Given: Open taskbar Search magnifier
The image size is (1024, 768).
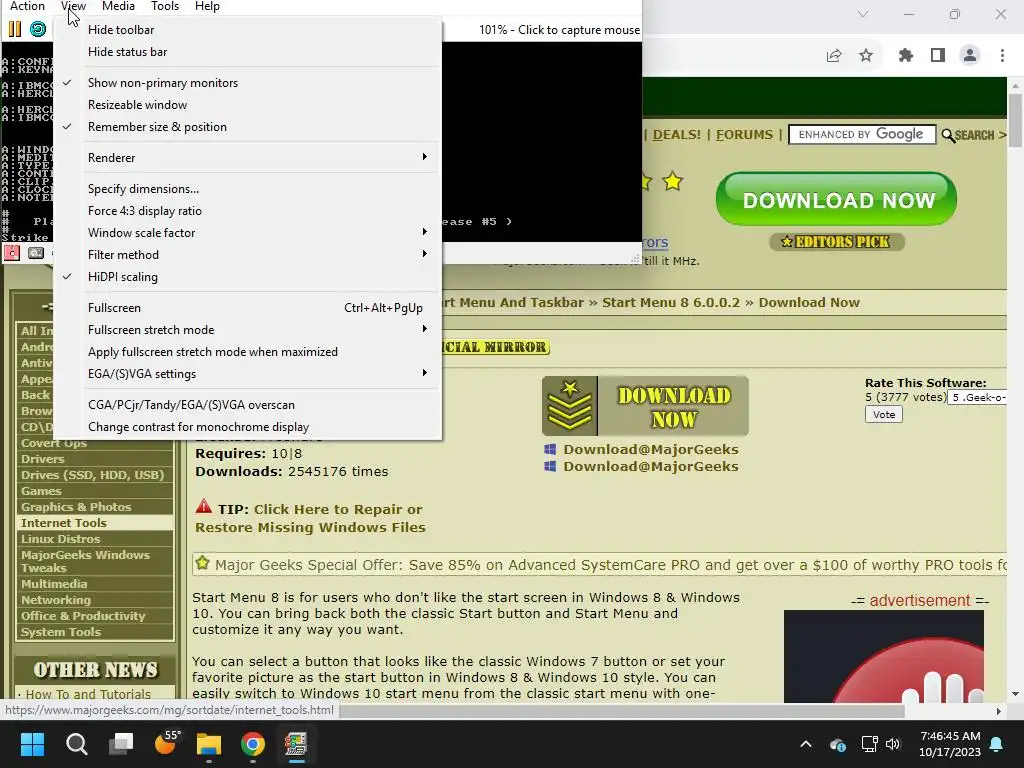Looking at the screenshot, I should click(76, 744).
